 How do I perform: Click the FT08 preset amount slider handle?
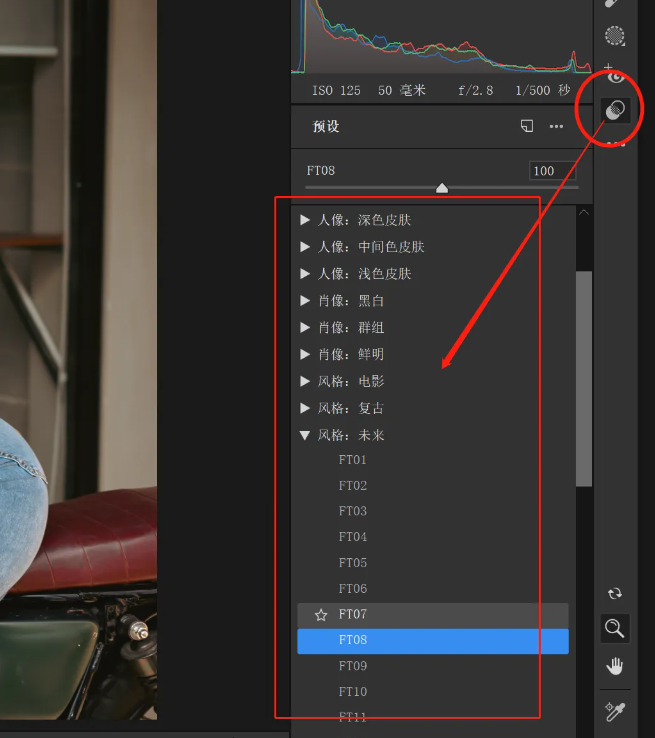tap(442, 188)
